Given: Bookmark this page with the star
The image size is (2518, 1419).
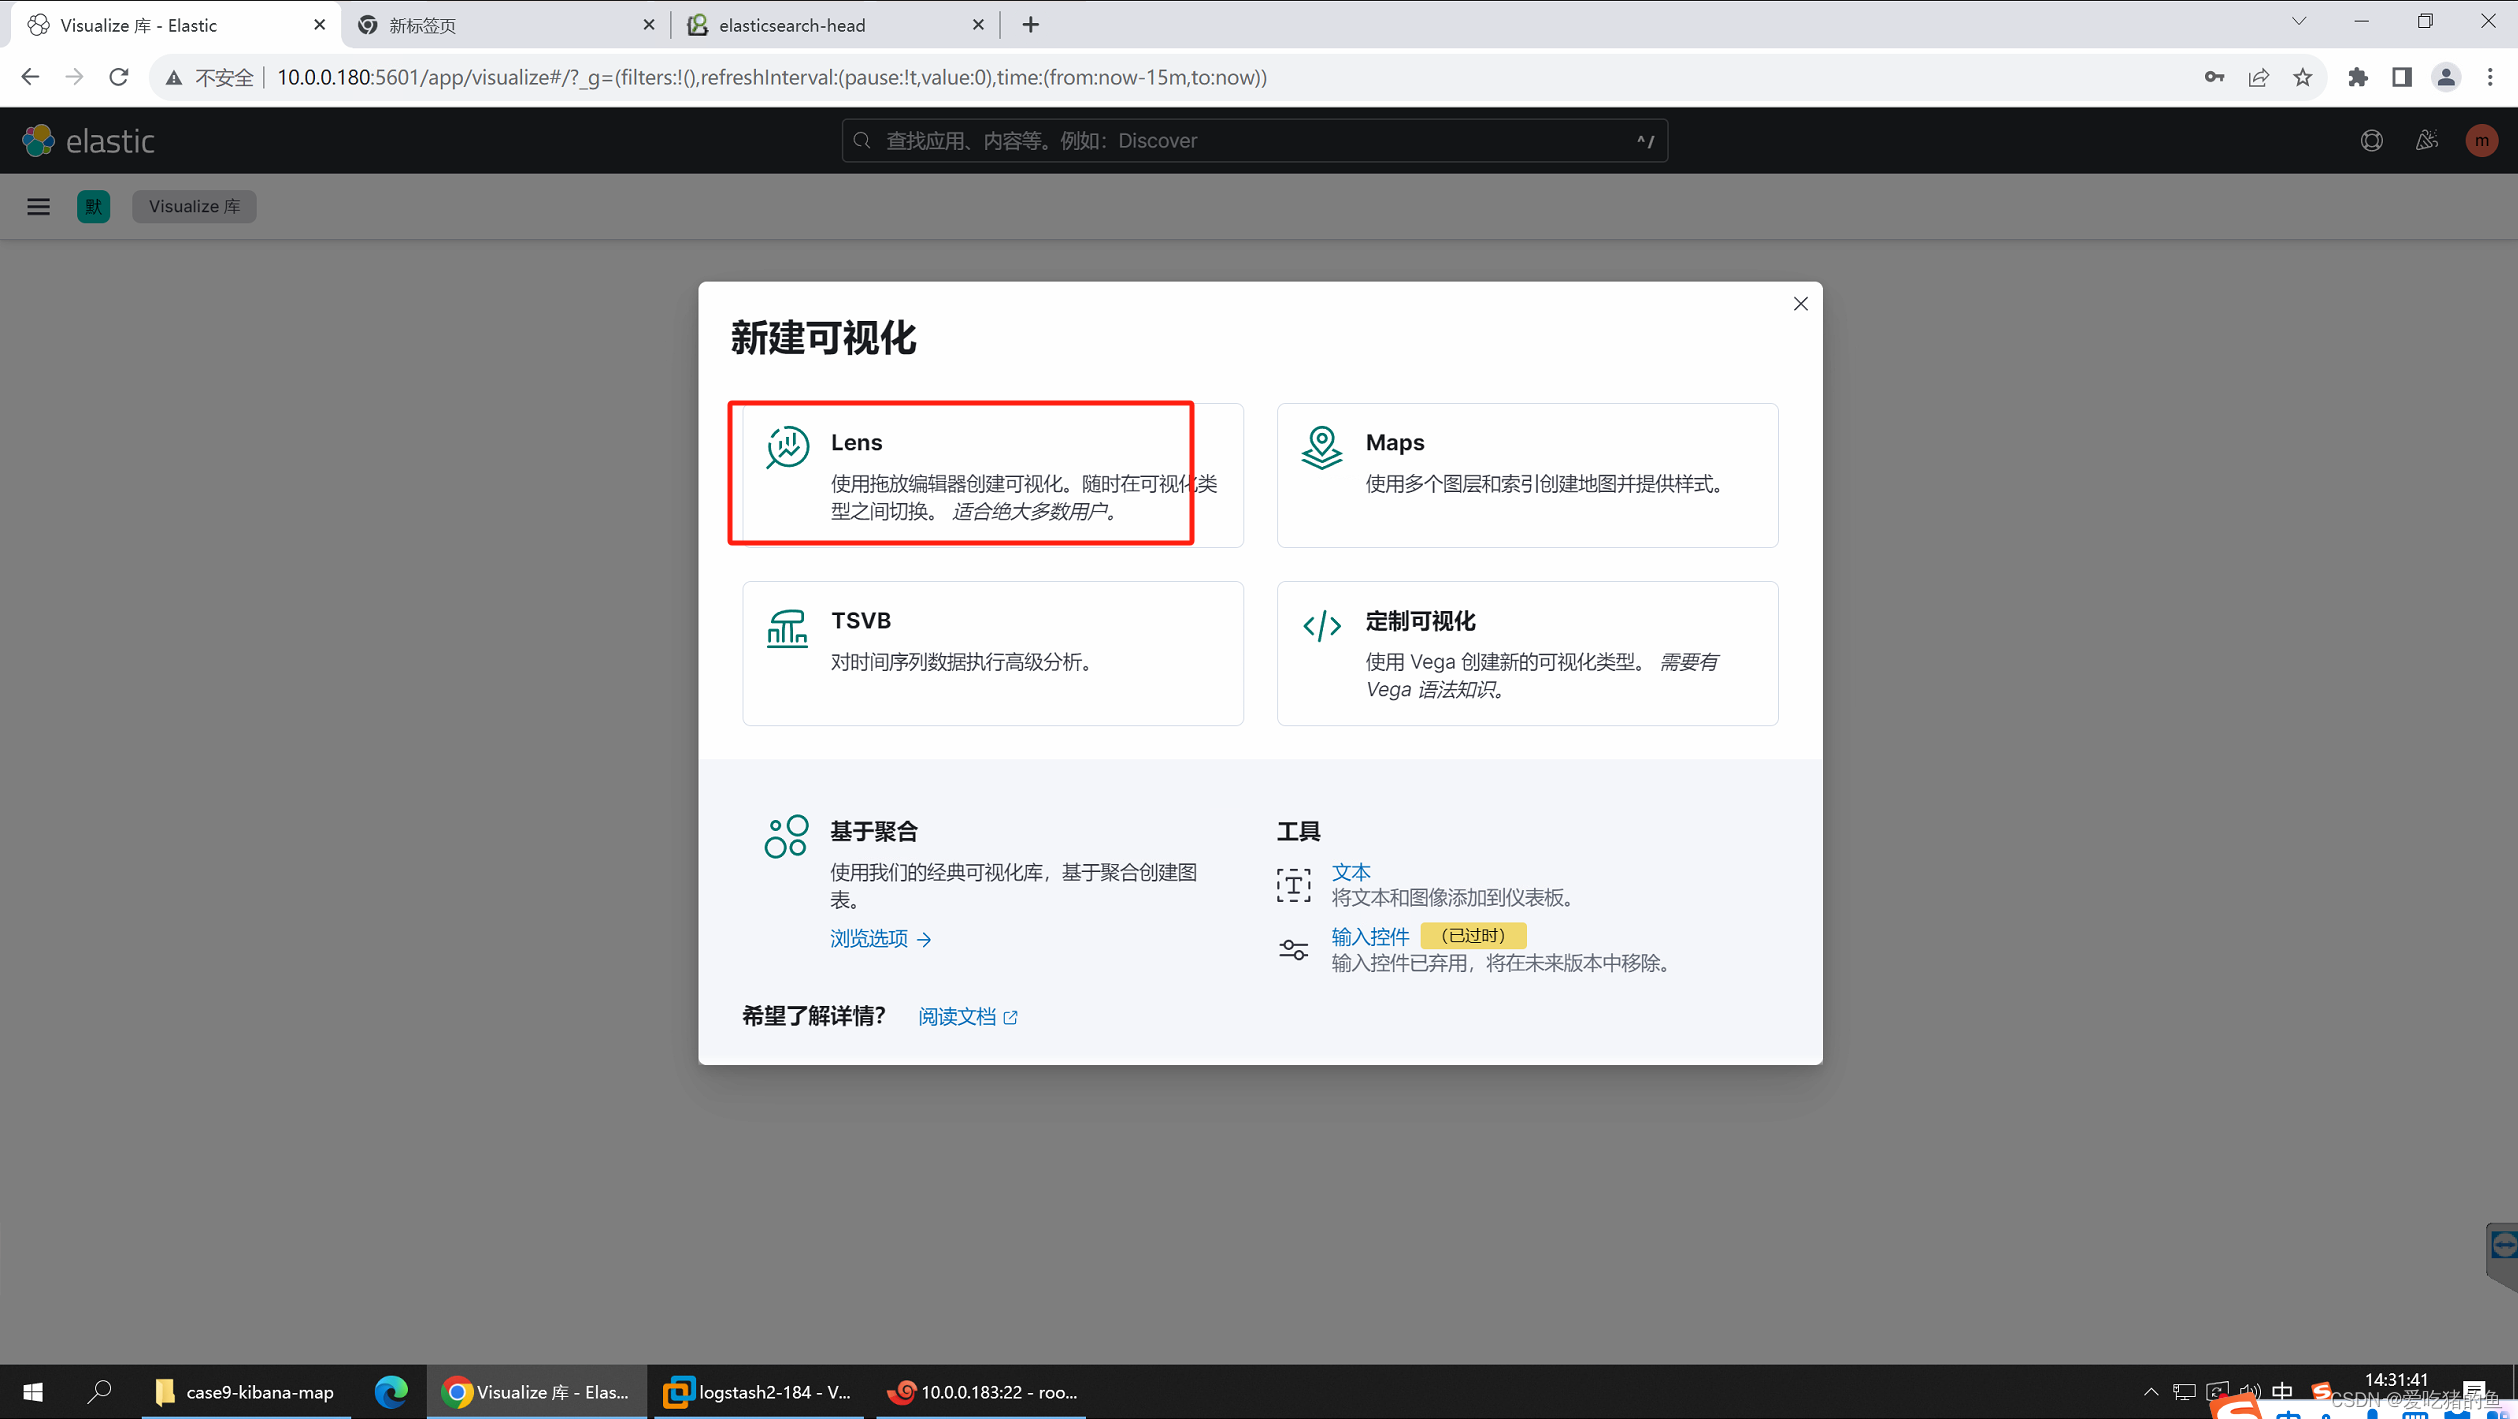Looking at the screenshot, I should [x=2302, y=77].
